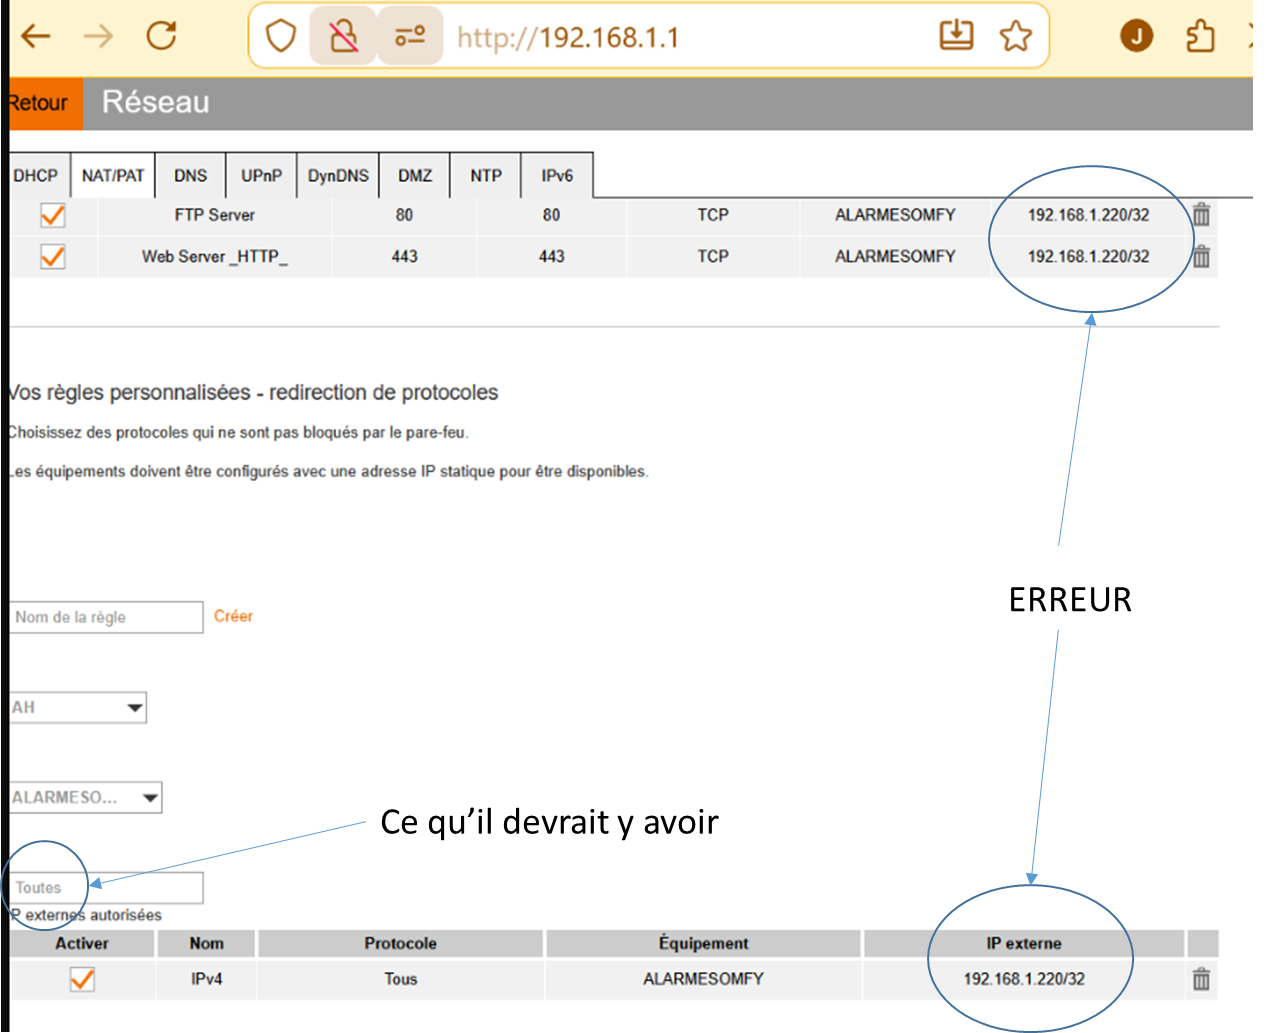Disable the IPv4 rule checkbox
Image resolution: width=1272 pixels, height=1033 pixels.
(82, 979)
